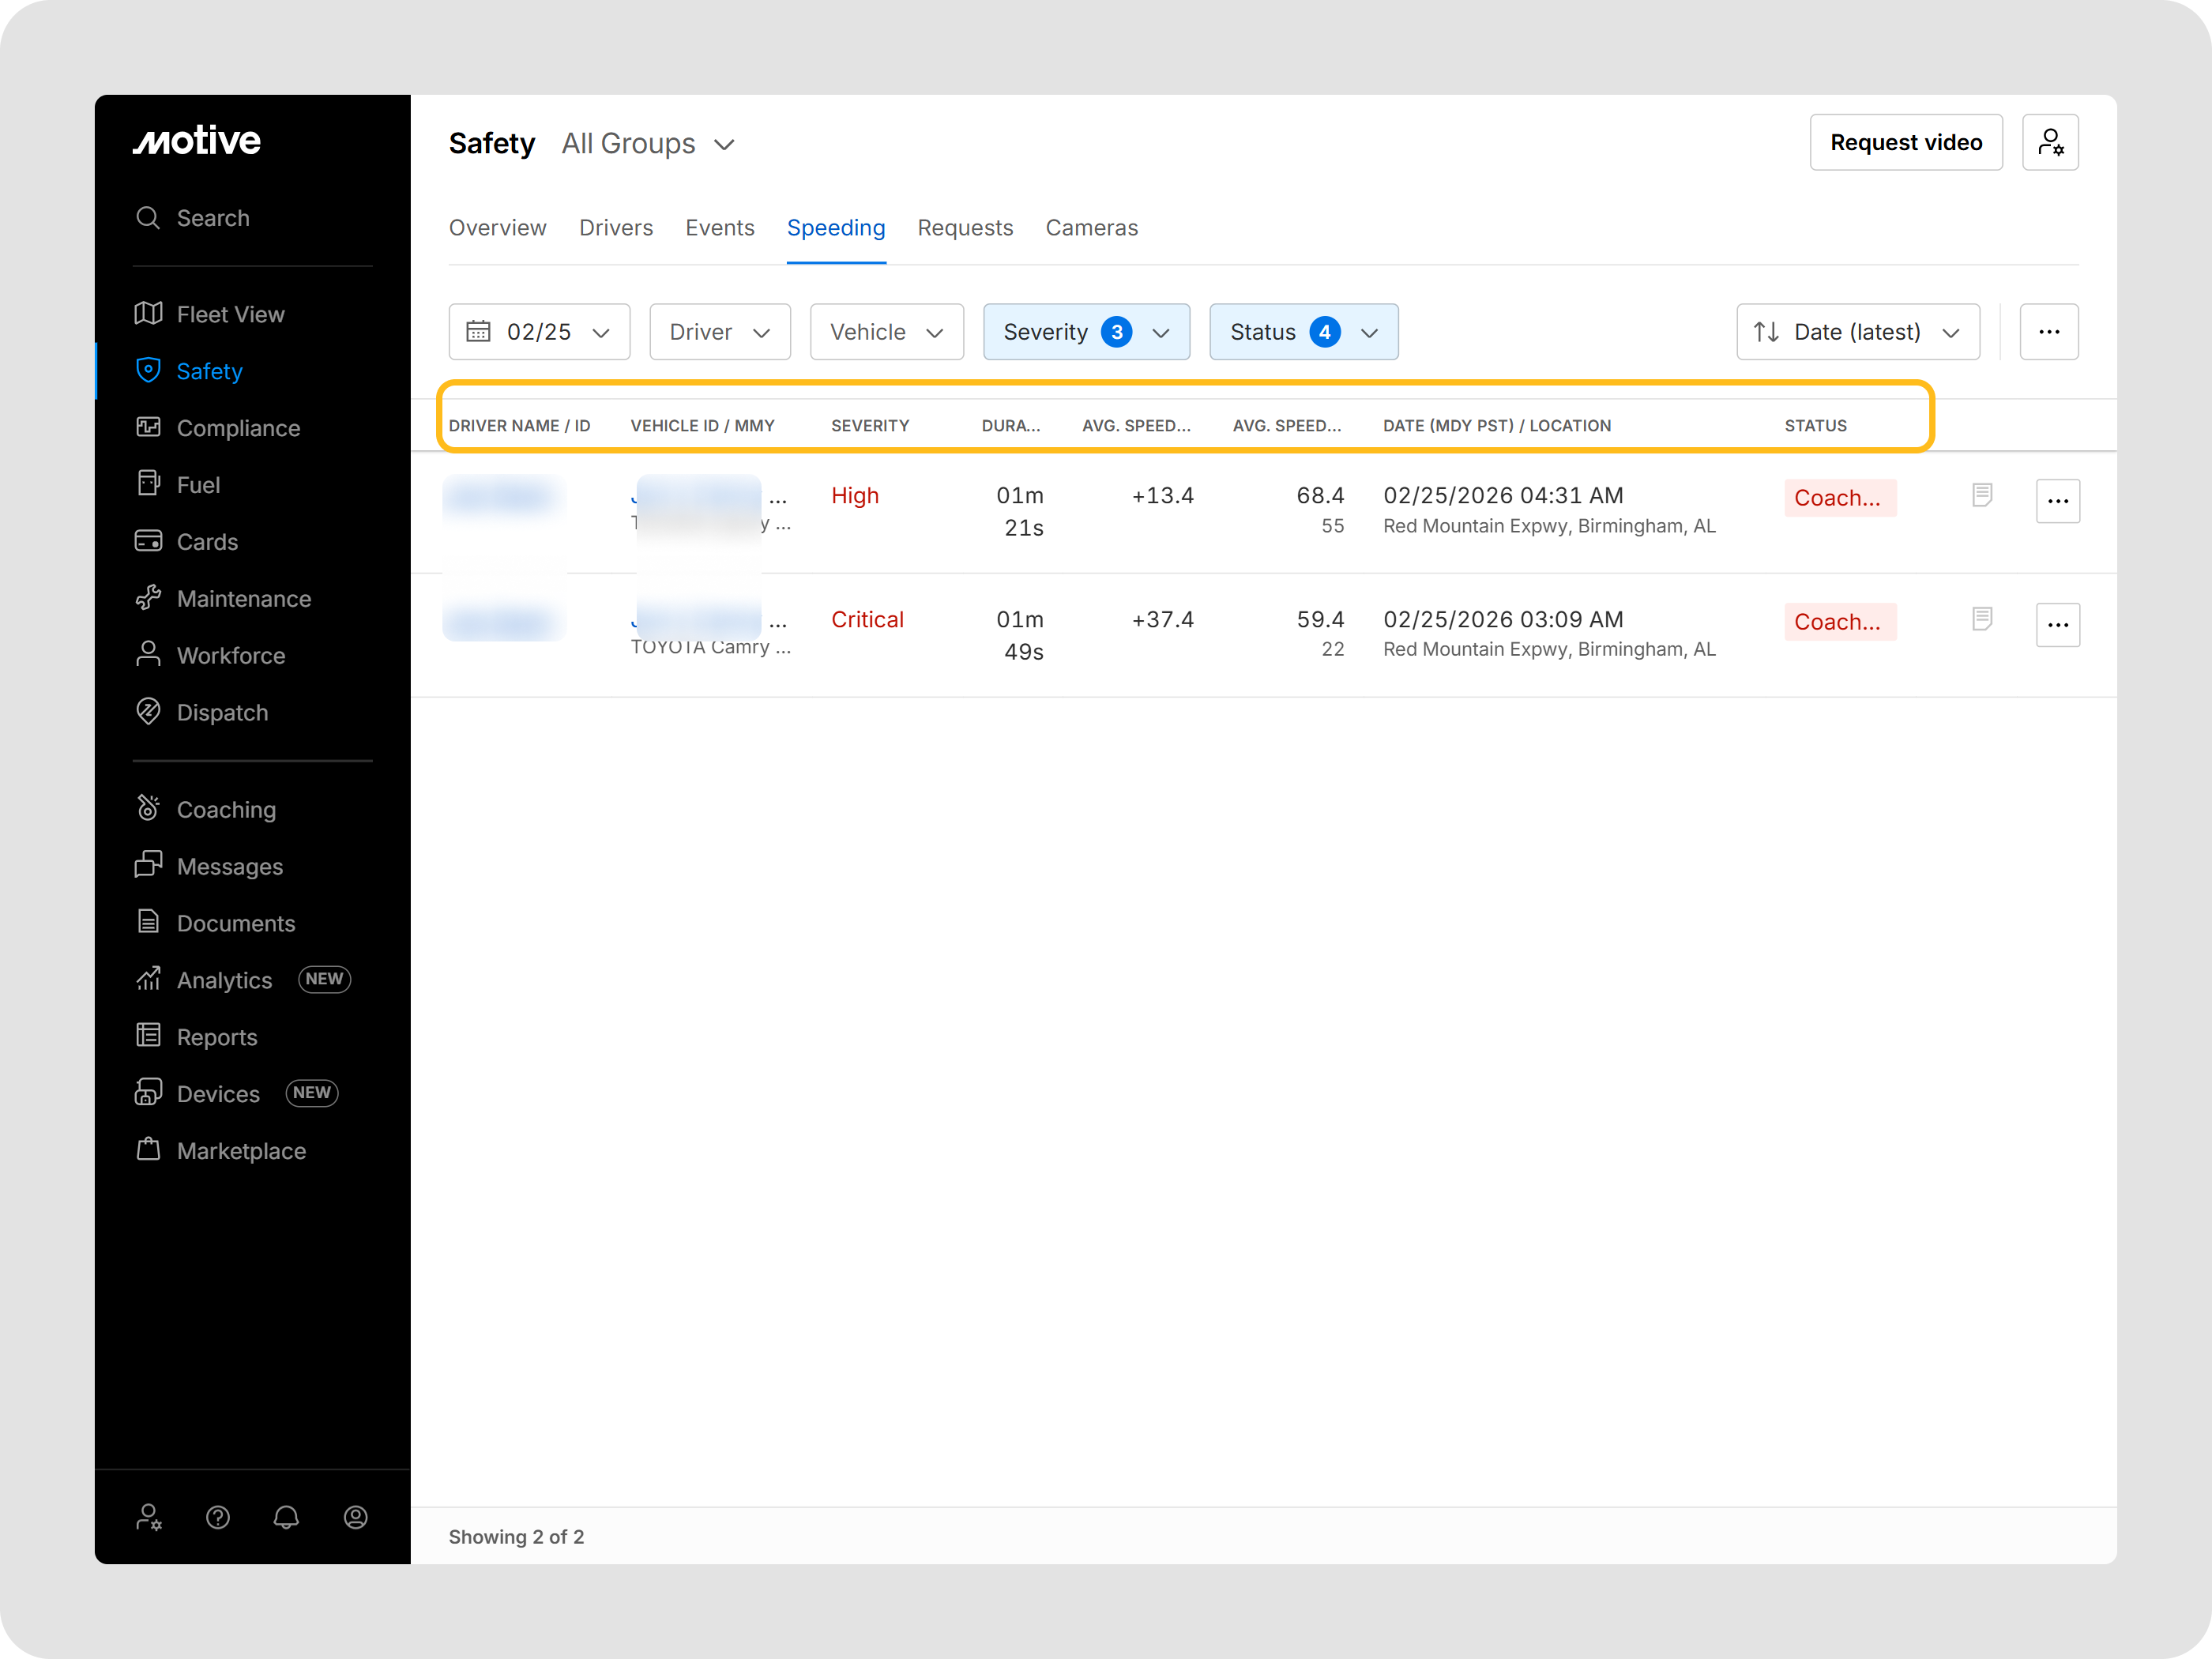Open the notifications bell icon
Screen dimensions: 2212x1659
pyautogui.click(x=286, y=1517)
